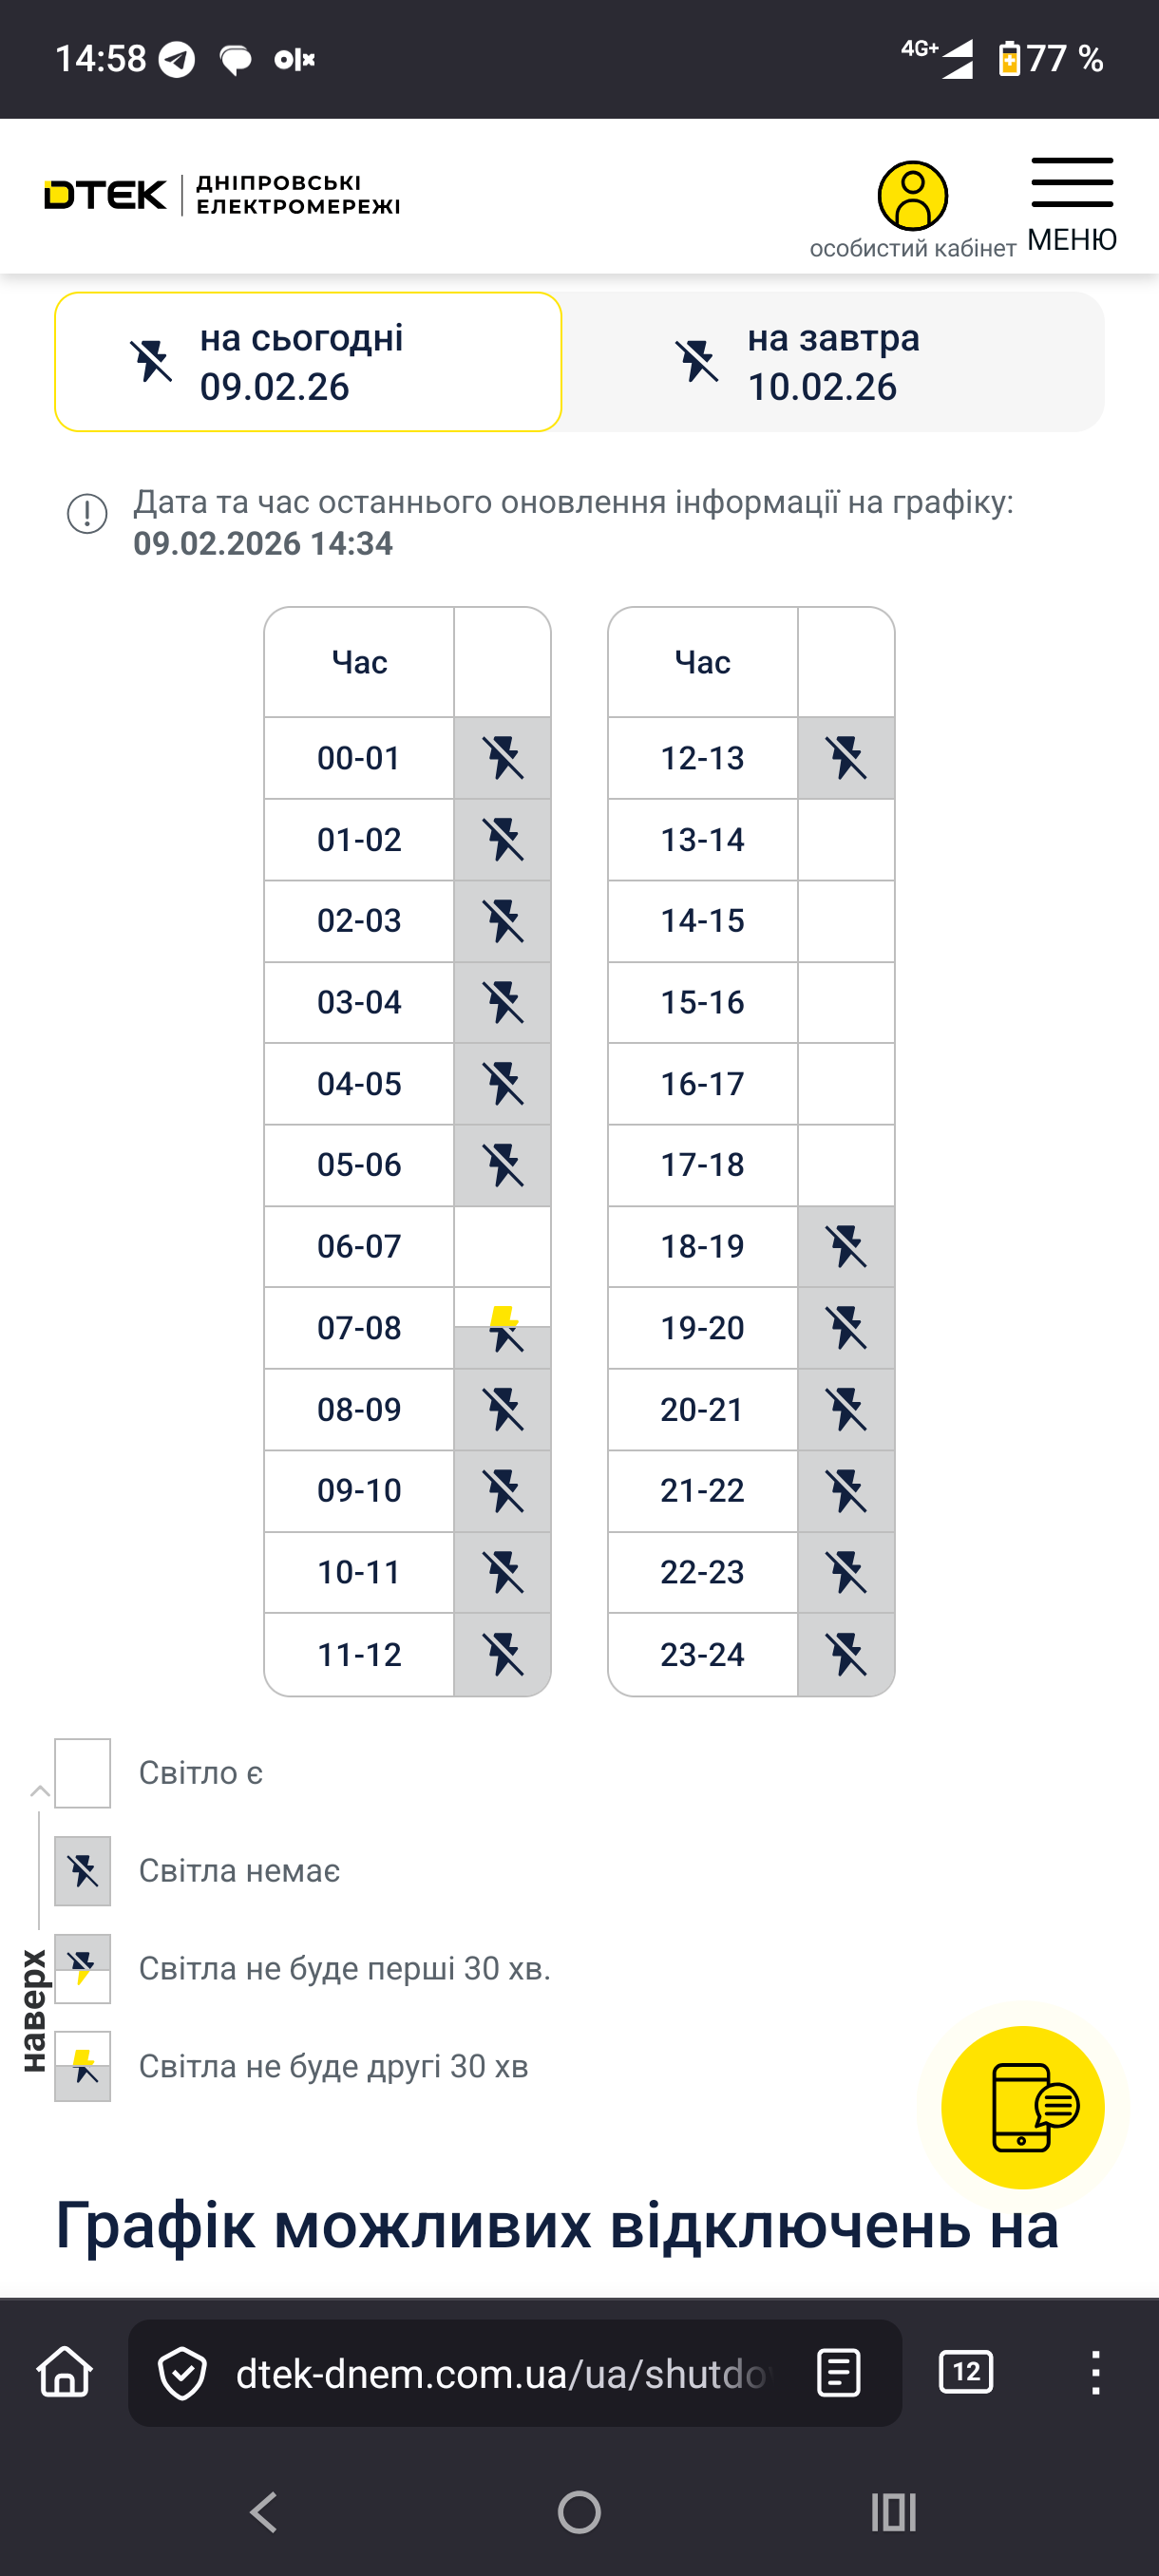
Task: Tap the 'наверх' scroll-to-top control
Action: (36, 2010)
